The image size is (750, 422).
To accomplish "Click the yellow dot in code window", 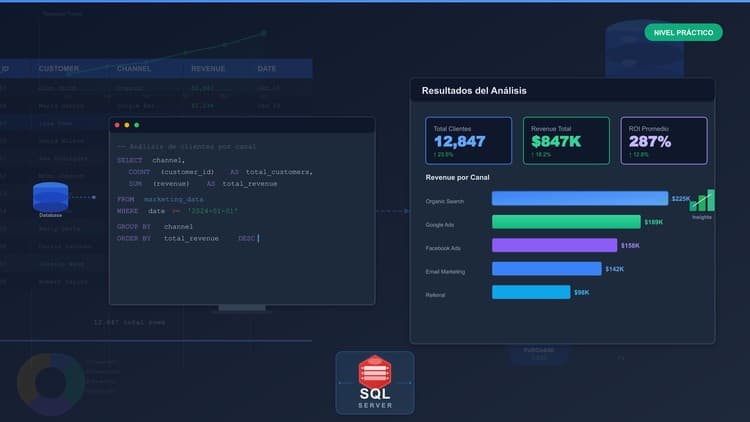I will [127, 125].
